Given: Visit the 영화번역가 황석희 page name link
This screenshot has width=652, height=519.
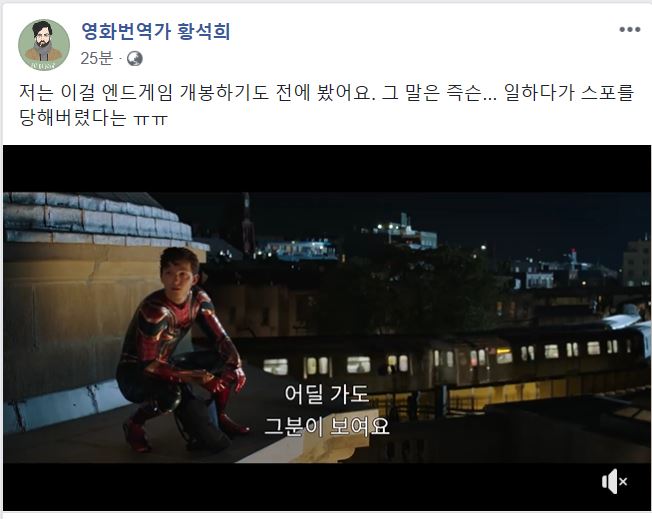Looking at the screenshot, I should point(156,31).
